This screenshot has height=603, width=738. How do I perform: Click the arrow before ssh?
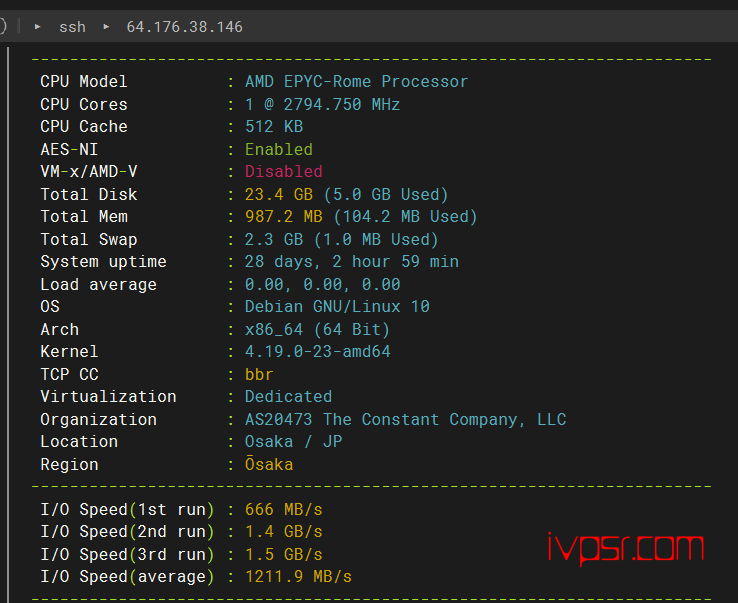[38, 27]
